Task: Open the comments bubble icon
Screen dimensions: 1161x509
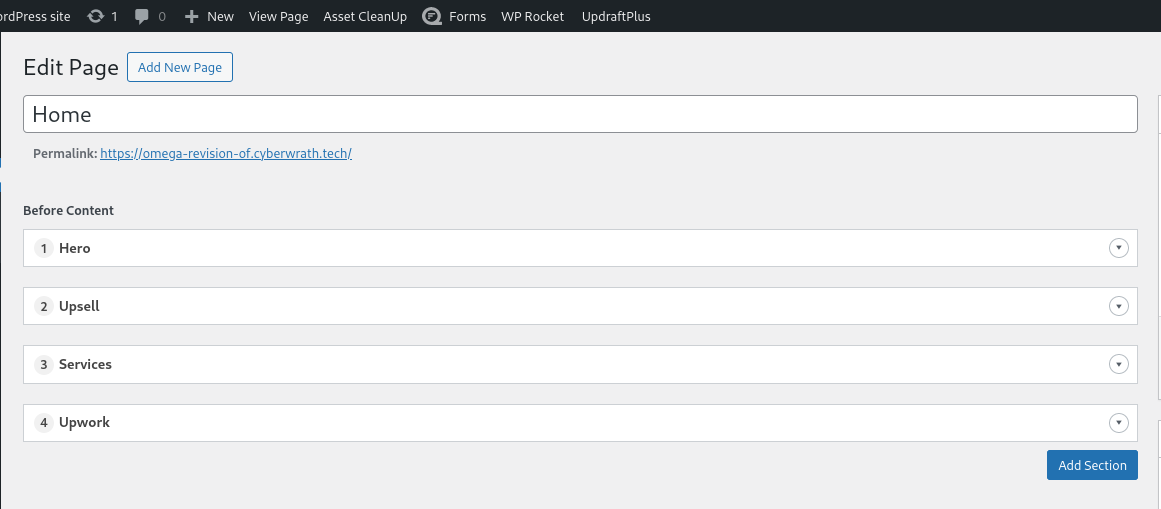Action: click(142, 16)
